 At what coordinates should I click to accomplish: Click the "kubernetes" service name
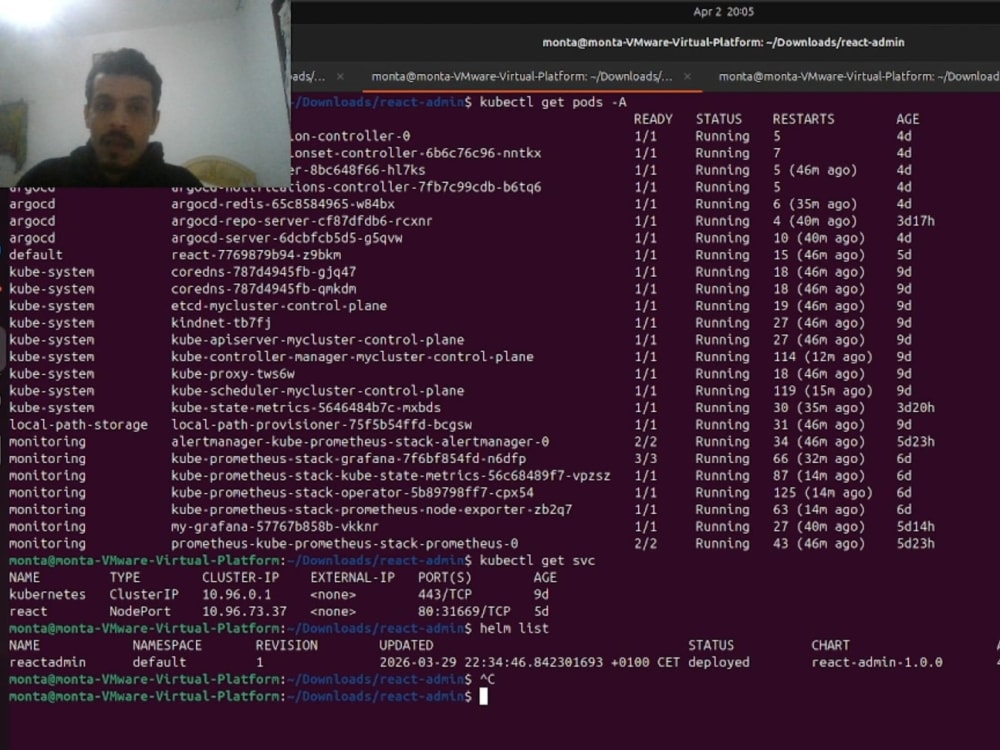tap(47, 594)
